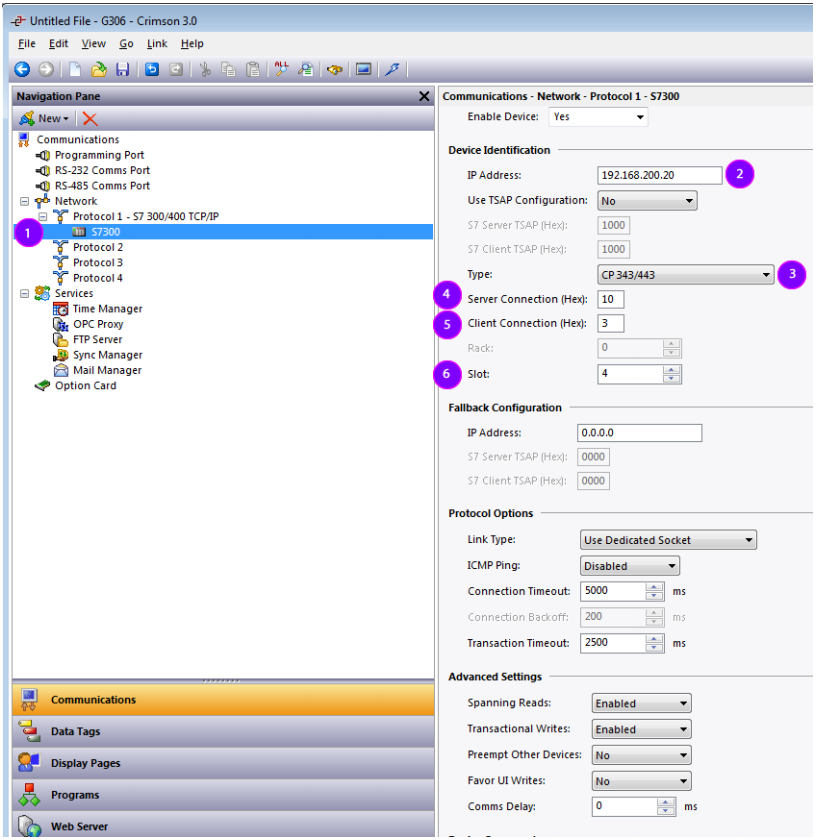Open the Go menu
The image size is (817, 840).
[126, 44]
